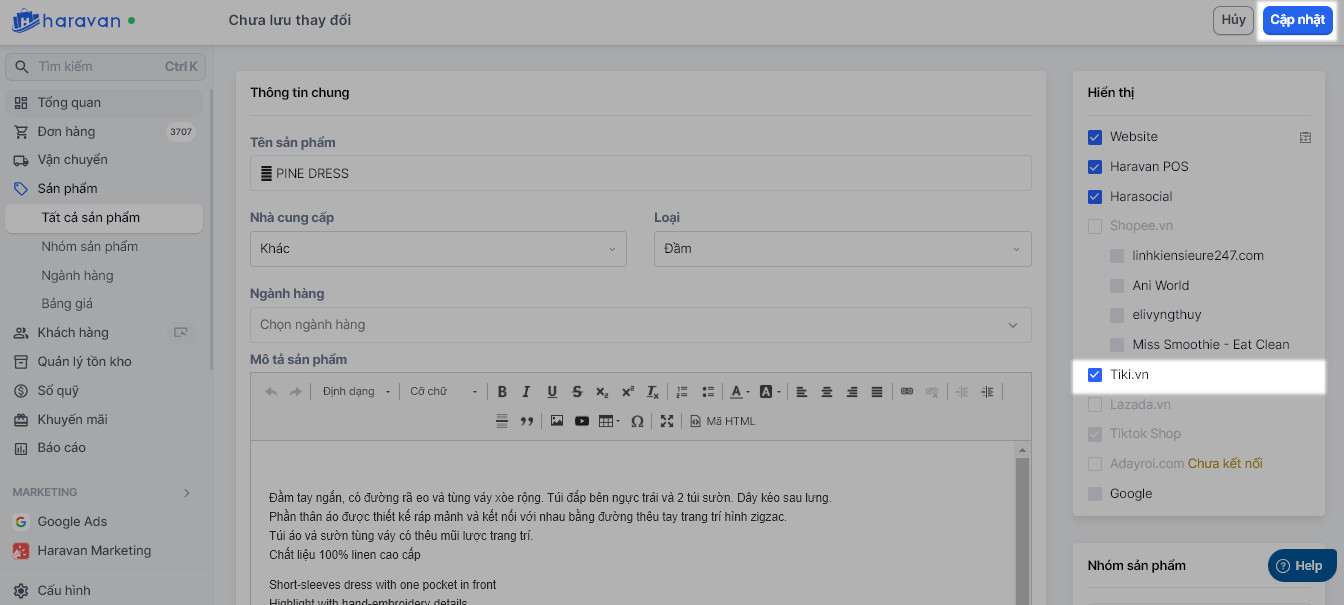Insert a numbered list
This screenshot has width=1344, height=605.
(683, 392)
